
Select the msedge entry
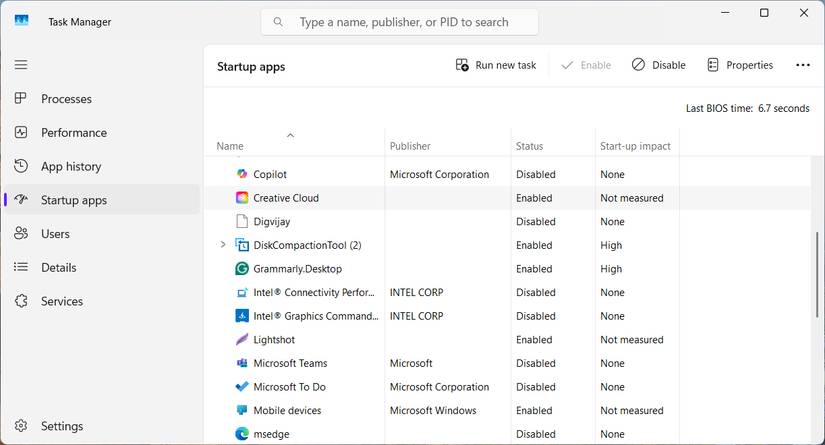[271, 434]
